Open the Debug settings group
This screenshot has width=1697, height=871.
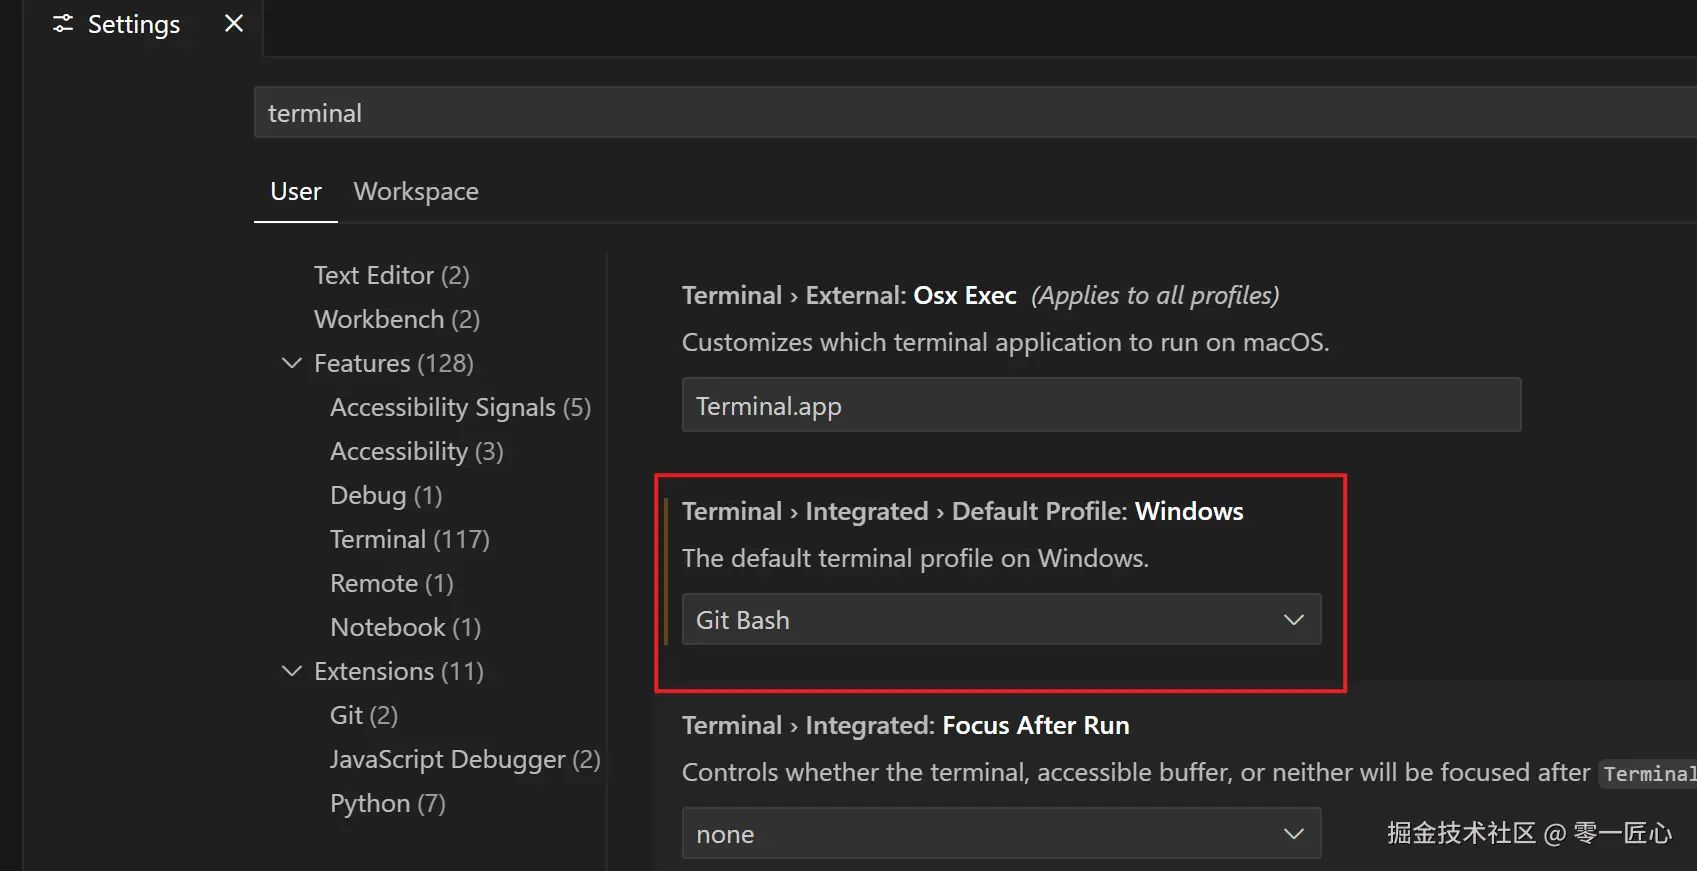coord(386,495)
